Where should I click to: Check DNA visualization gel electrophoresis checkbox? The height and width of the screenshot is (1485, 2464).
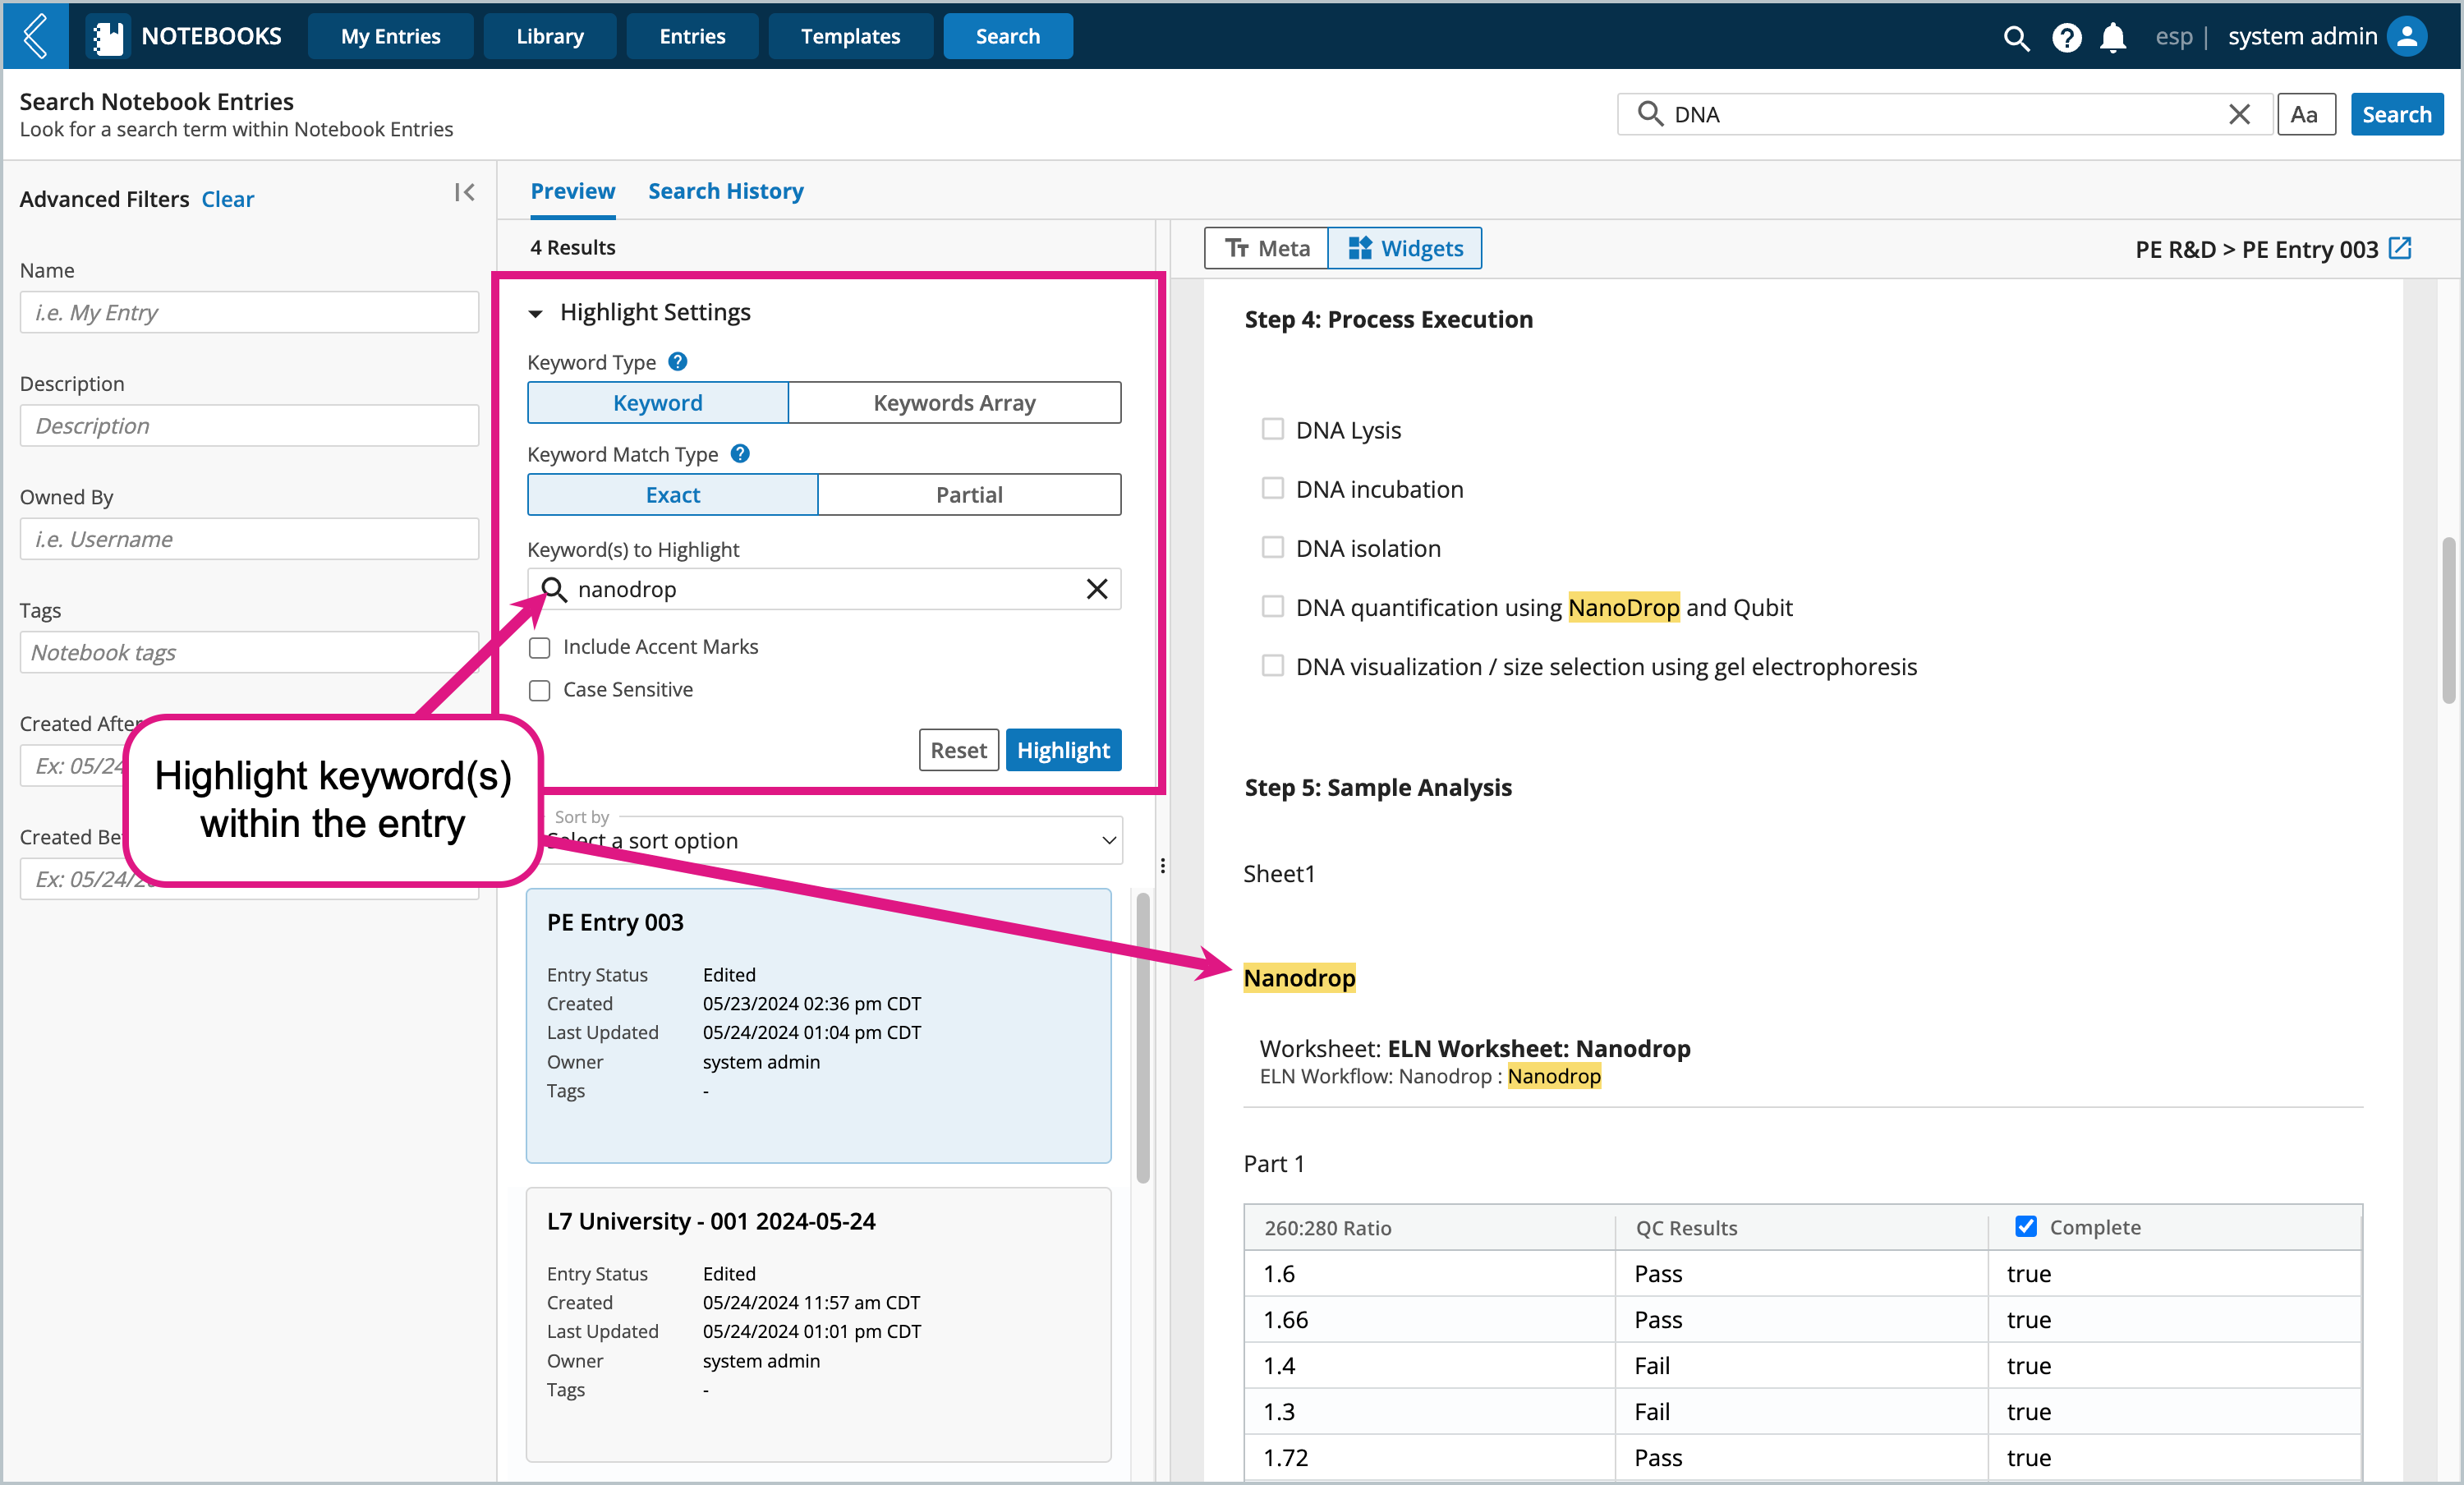(1272, 665)
